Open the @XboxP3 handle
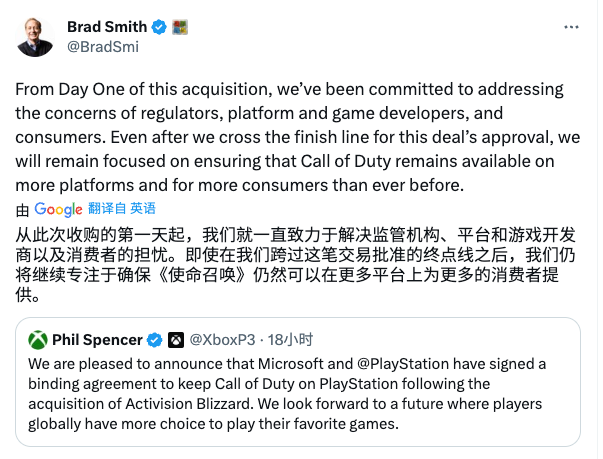The image size is (603, 459). (x=218, y=339)
